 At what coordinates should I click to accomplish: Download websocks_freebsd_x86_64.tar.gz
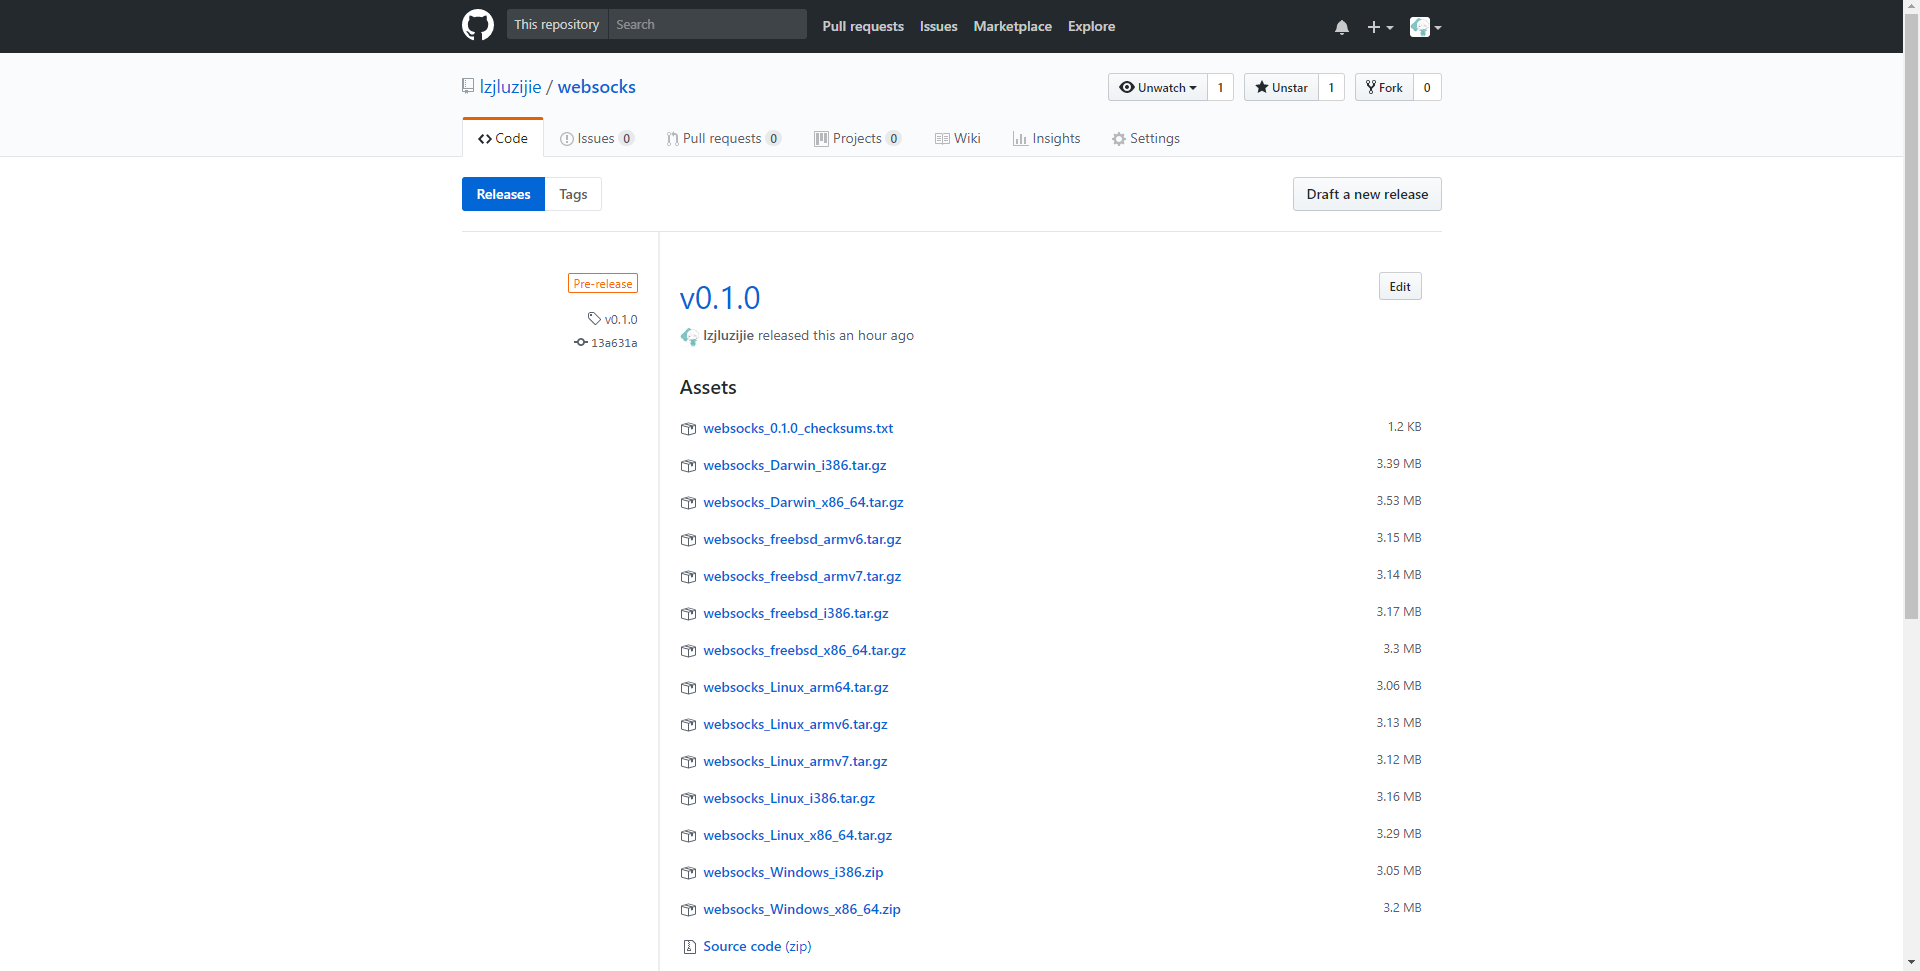click(x=804, y=650)
